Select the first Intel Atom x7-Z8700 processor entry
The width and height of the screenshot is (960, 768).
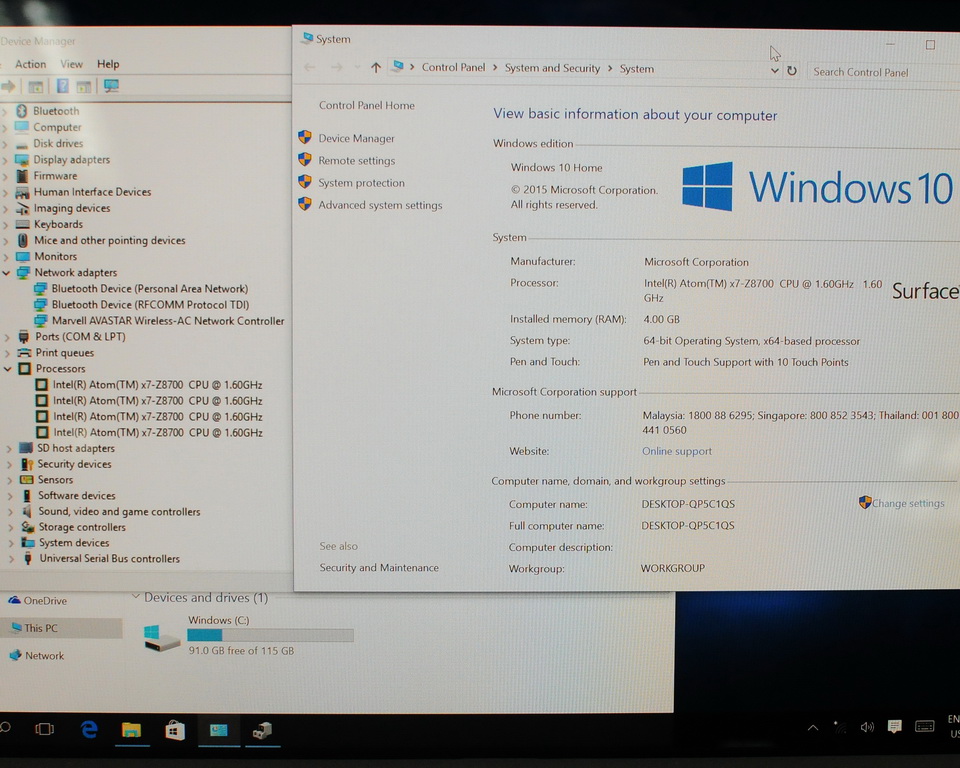(x=157, y=385)
